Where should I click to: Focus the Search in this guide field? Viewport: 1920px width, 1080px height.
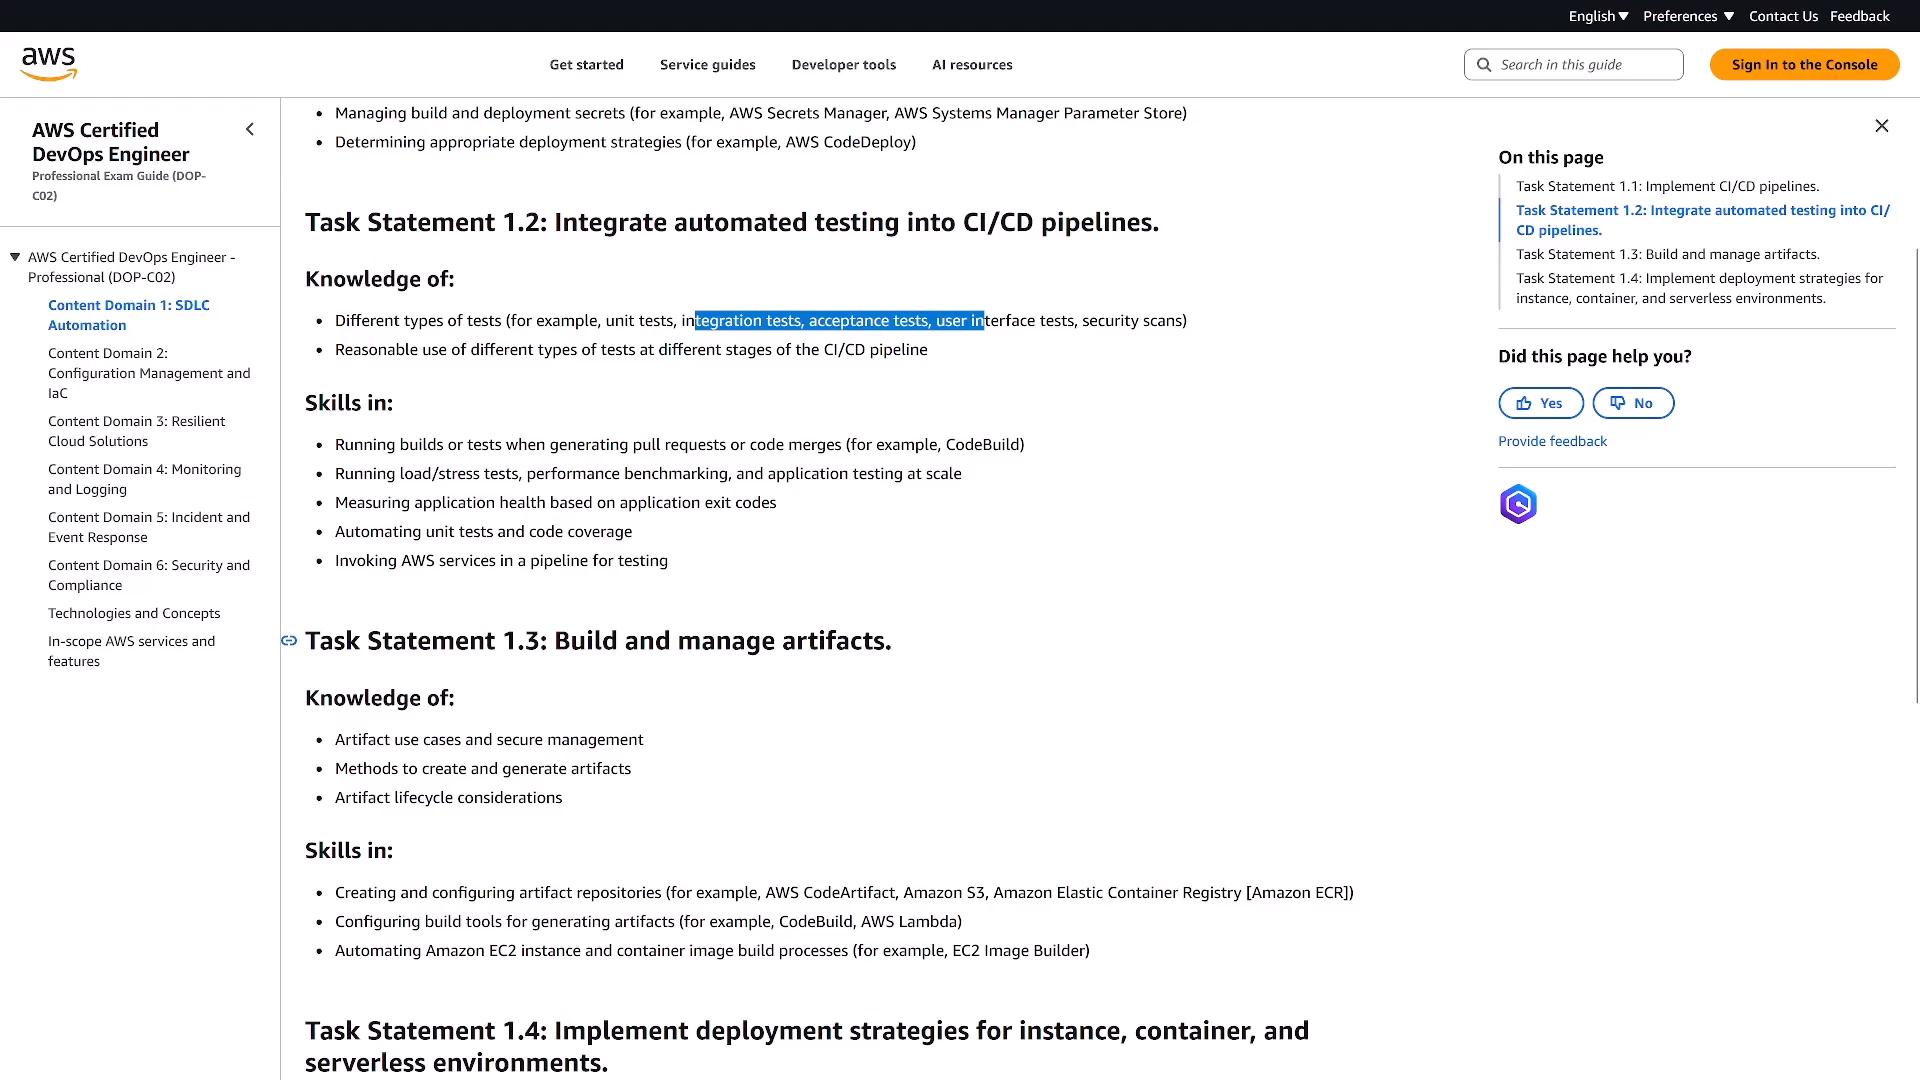click(1573, 64)
